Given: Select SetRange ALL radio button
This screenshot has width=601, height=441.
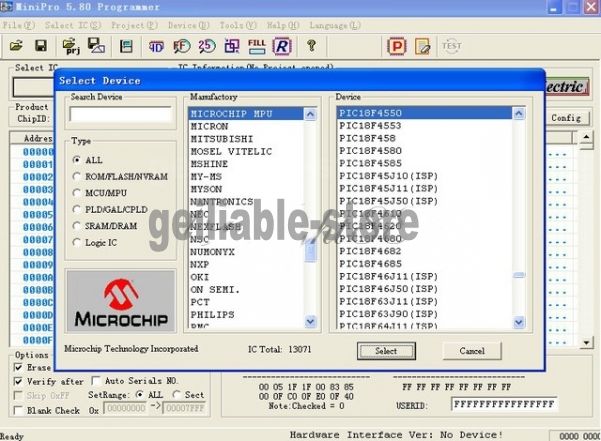Looking at the screenshot, I should pos(140,395).
